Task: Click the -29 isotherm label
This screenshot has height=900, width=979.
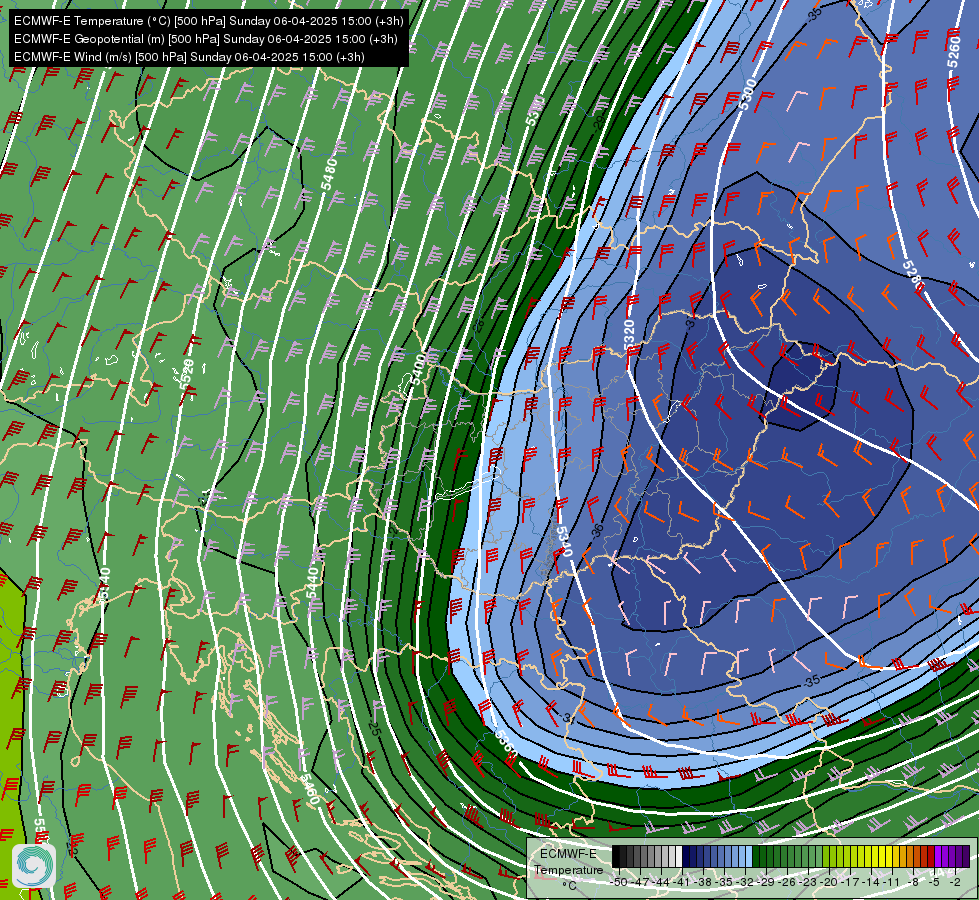Action: pos(599,122)
